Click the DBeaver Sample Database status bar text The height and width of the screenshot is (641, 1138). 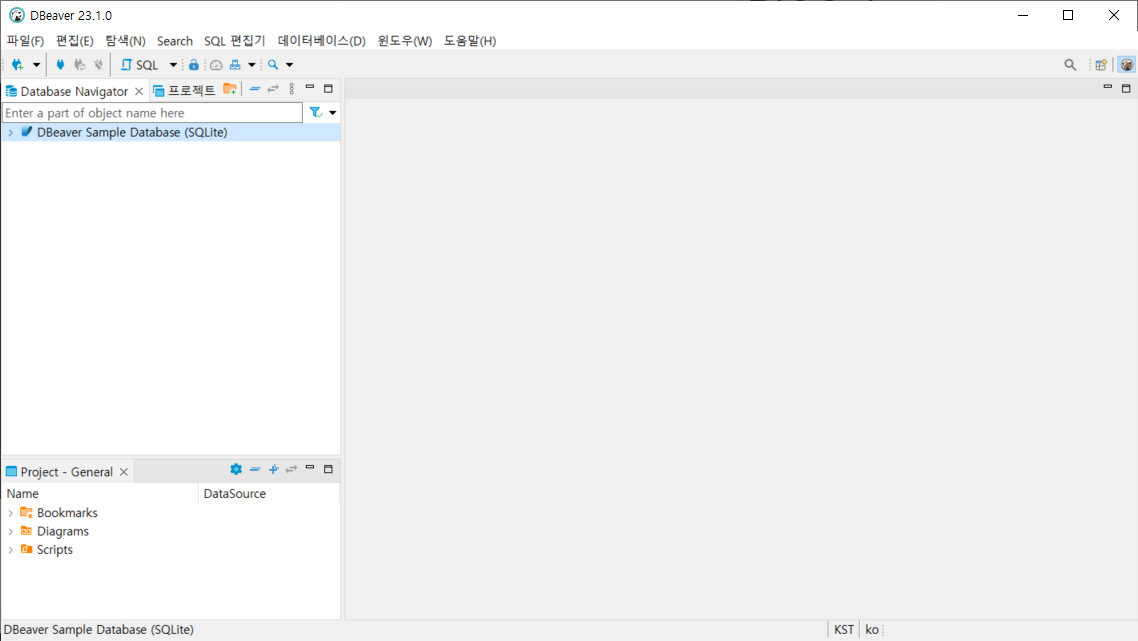coord(99,629)
